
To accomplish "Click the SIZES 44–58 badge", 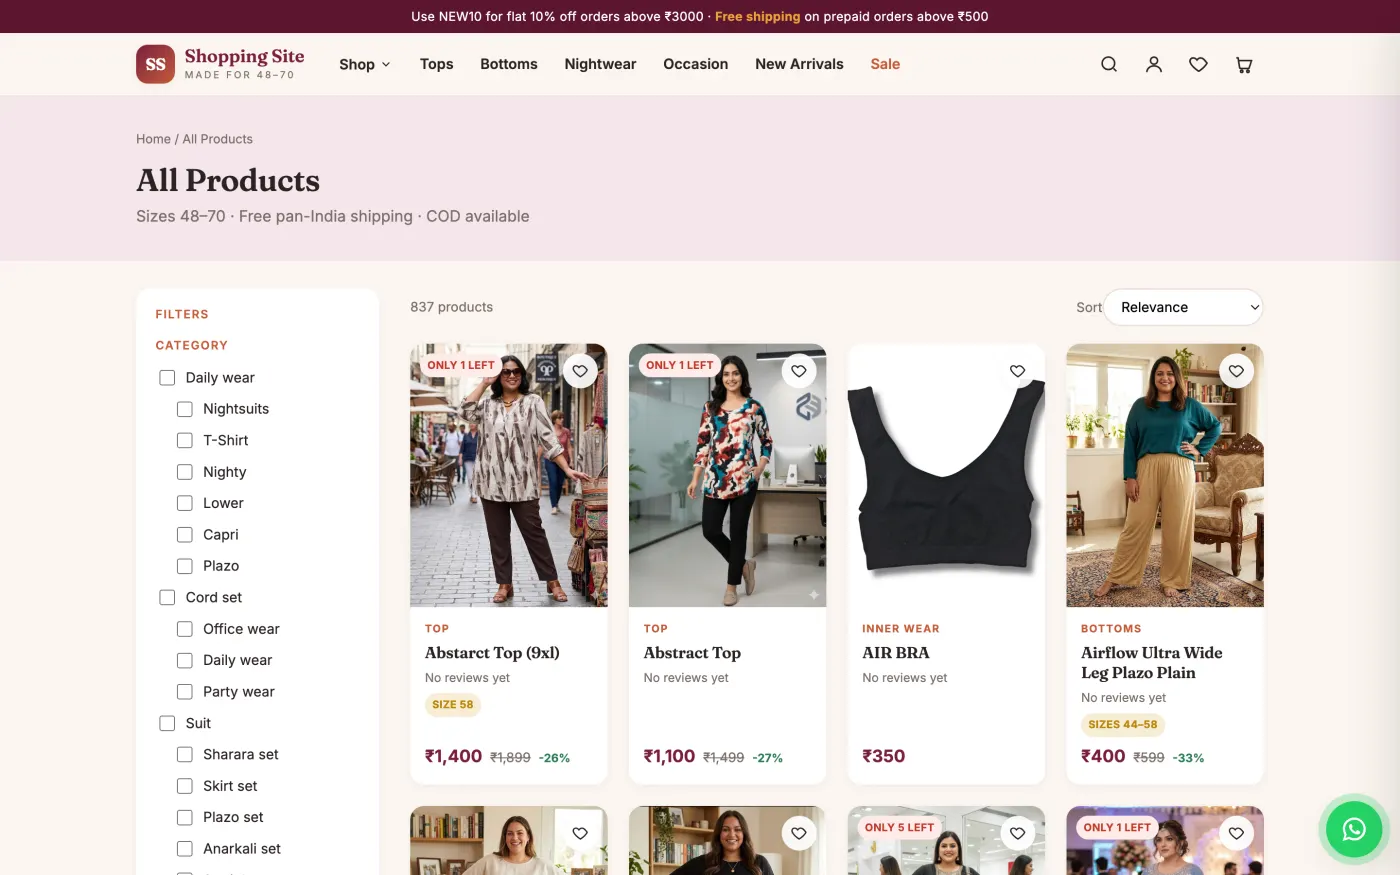I will [1123, 725].
